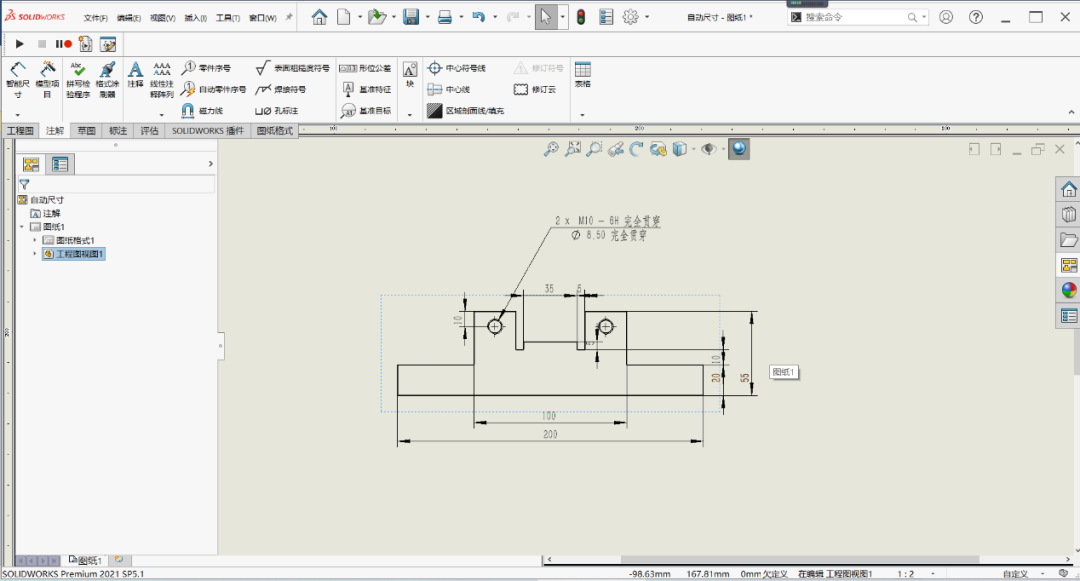Insert a Revision Cloud (修订云)
Screen dimensions: 1080x581
(x=534, y=89)
